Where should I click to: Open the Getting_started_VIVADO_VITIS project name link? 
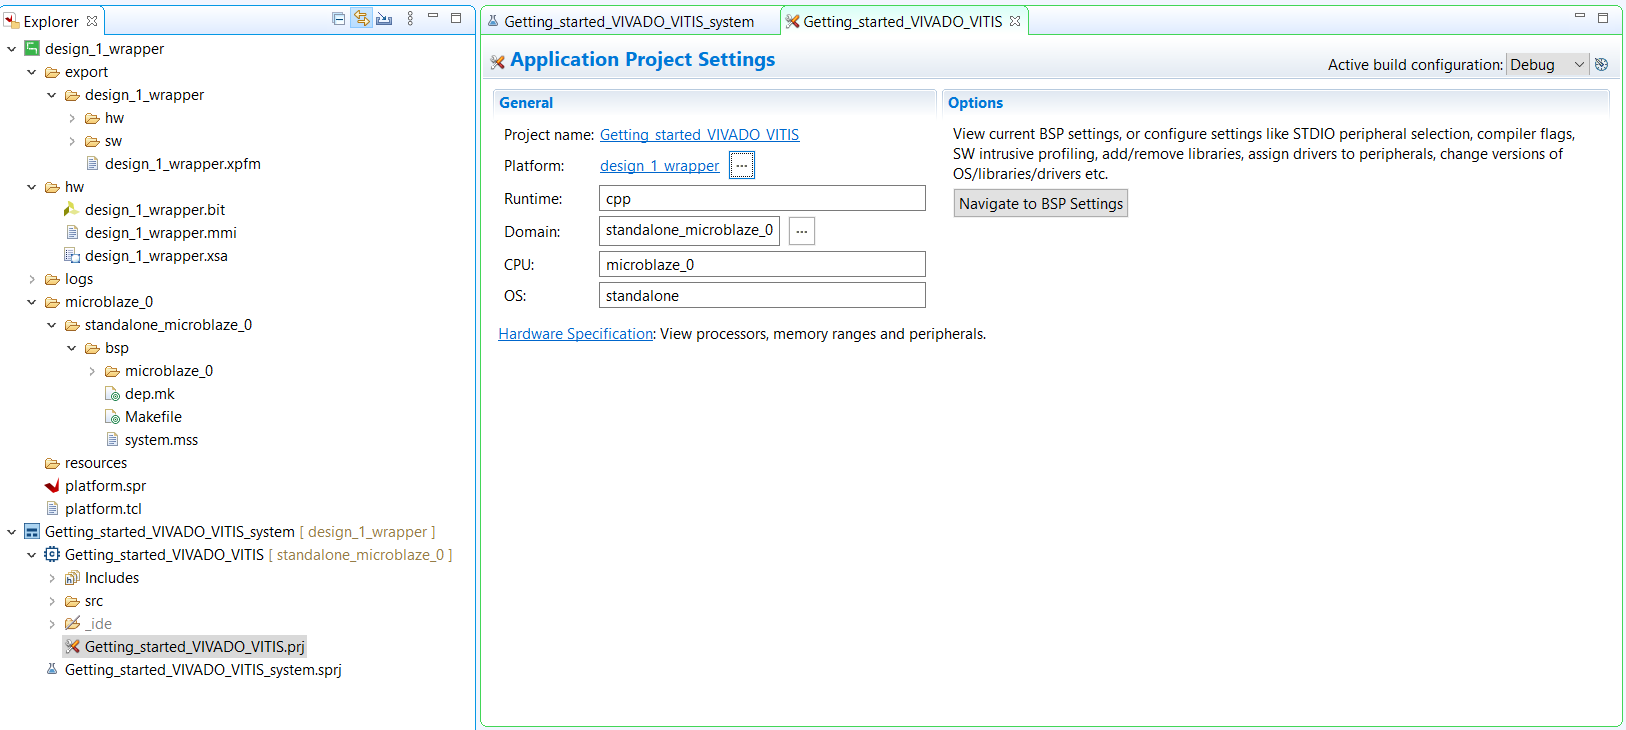[x=699, y=135]
